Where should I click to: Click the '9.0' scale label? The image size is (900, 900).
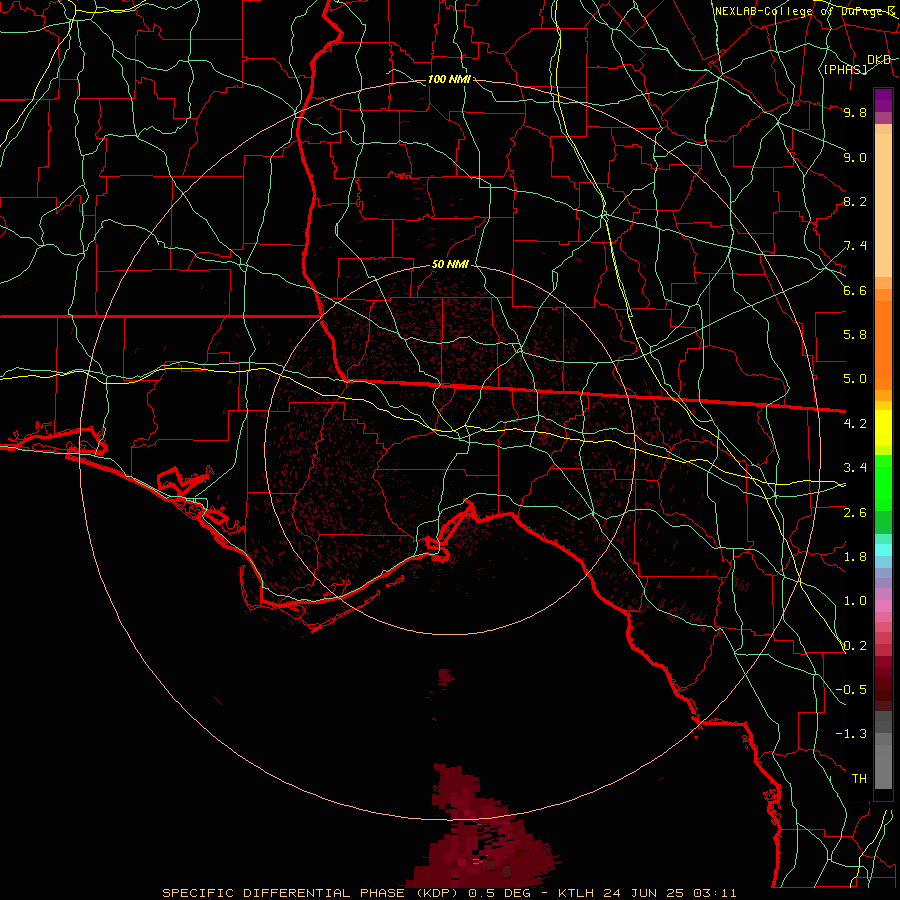855,157
